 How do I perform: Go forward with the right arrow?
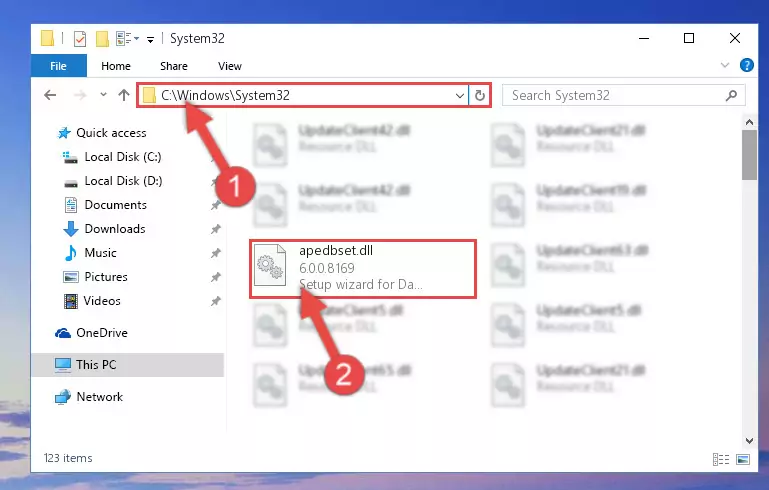point(79,95)
